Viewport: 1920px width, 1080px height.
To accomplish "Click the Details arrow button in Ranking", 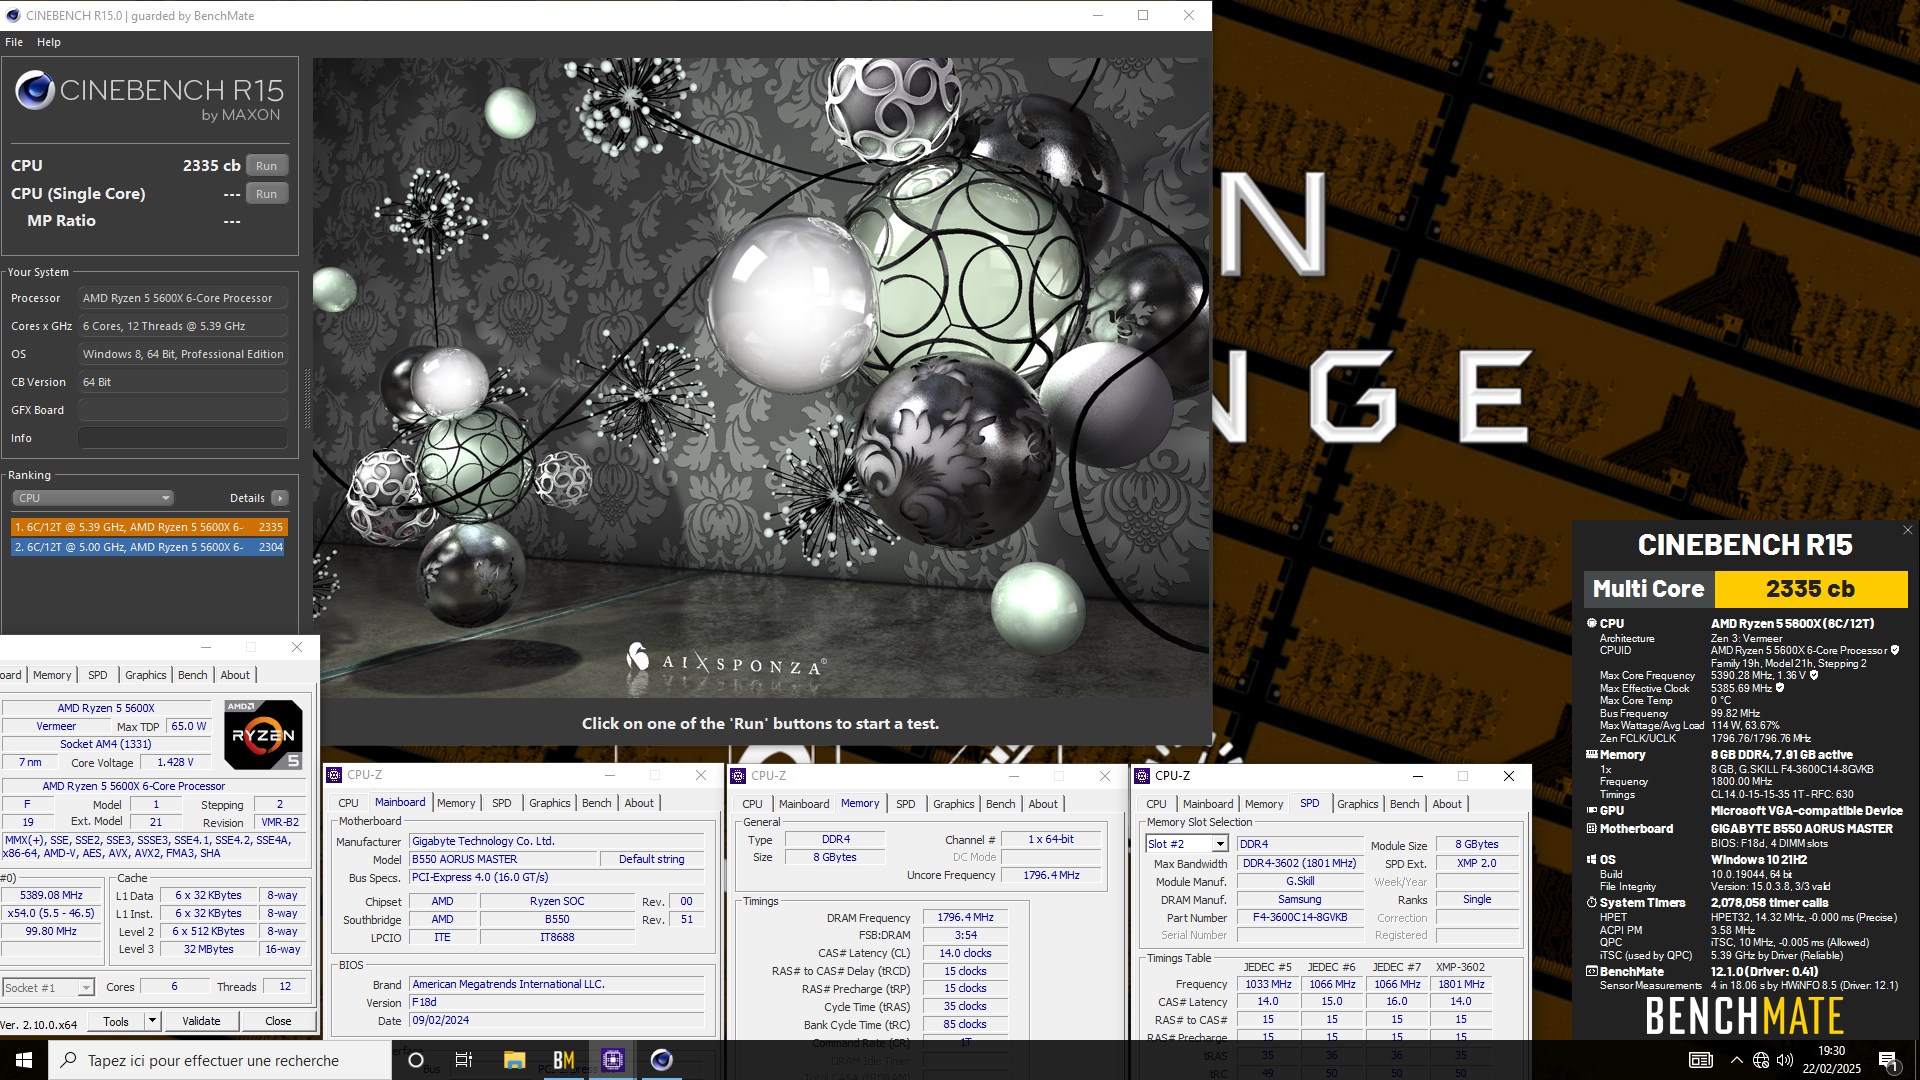I will coord(280,498).
